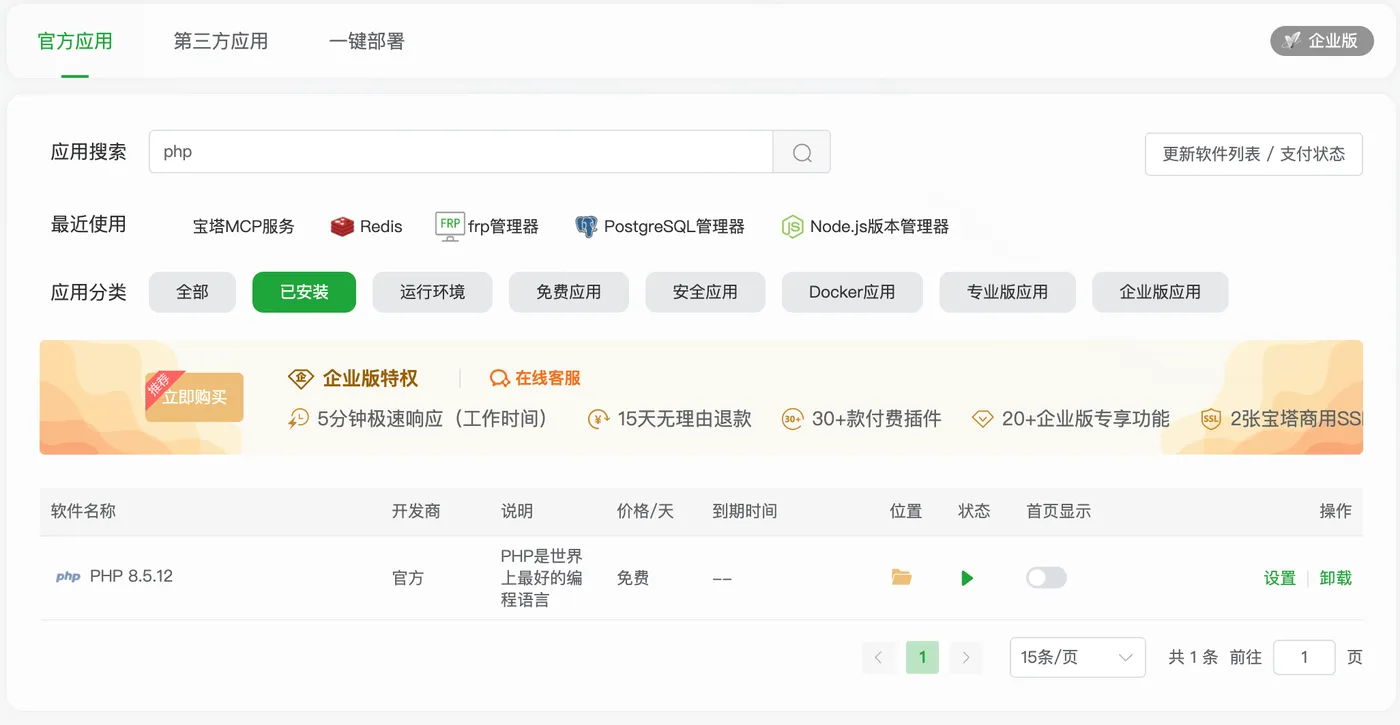
Task: Switch to the 官方应用 tab
Action: pyautogui.click(x=75, y=41)
